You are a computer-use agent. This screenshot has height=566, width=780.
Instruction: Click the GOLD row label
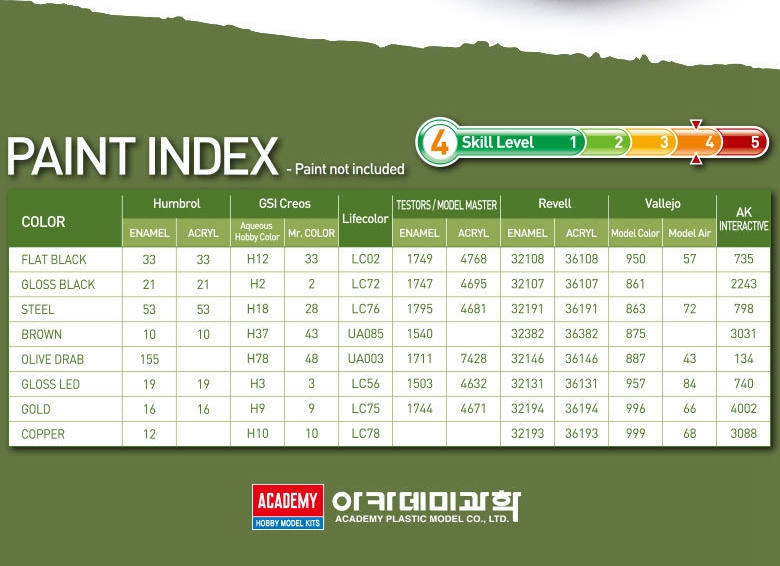(35, 409)
